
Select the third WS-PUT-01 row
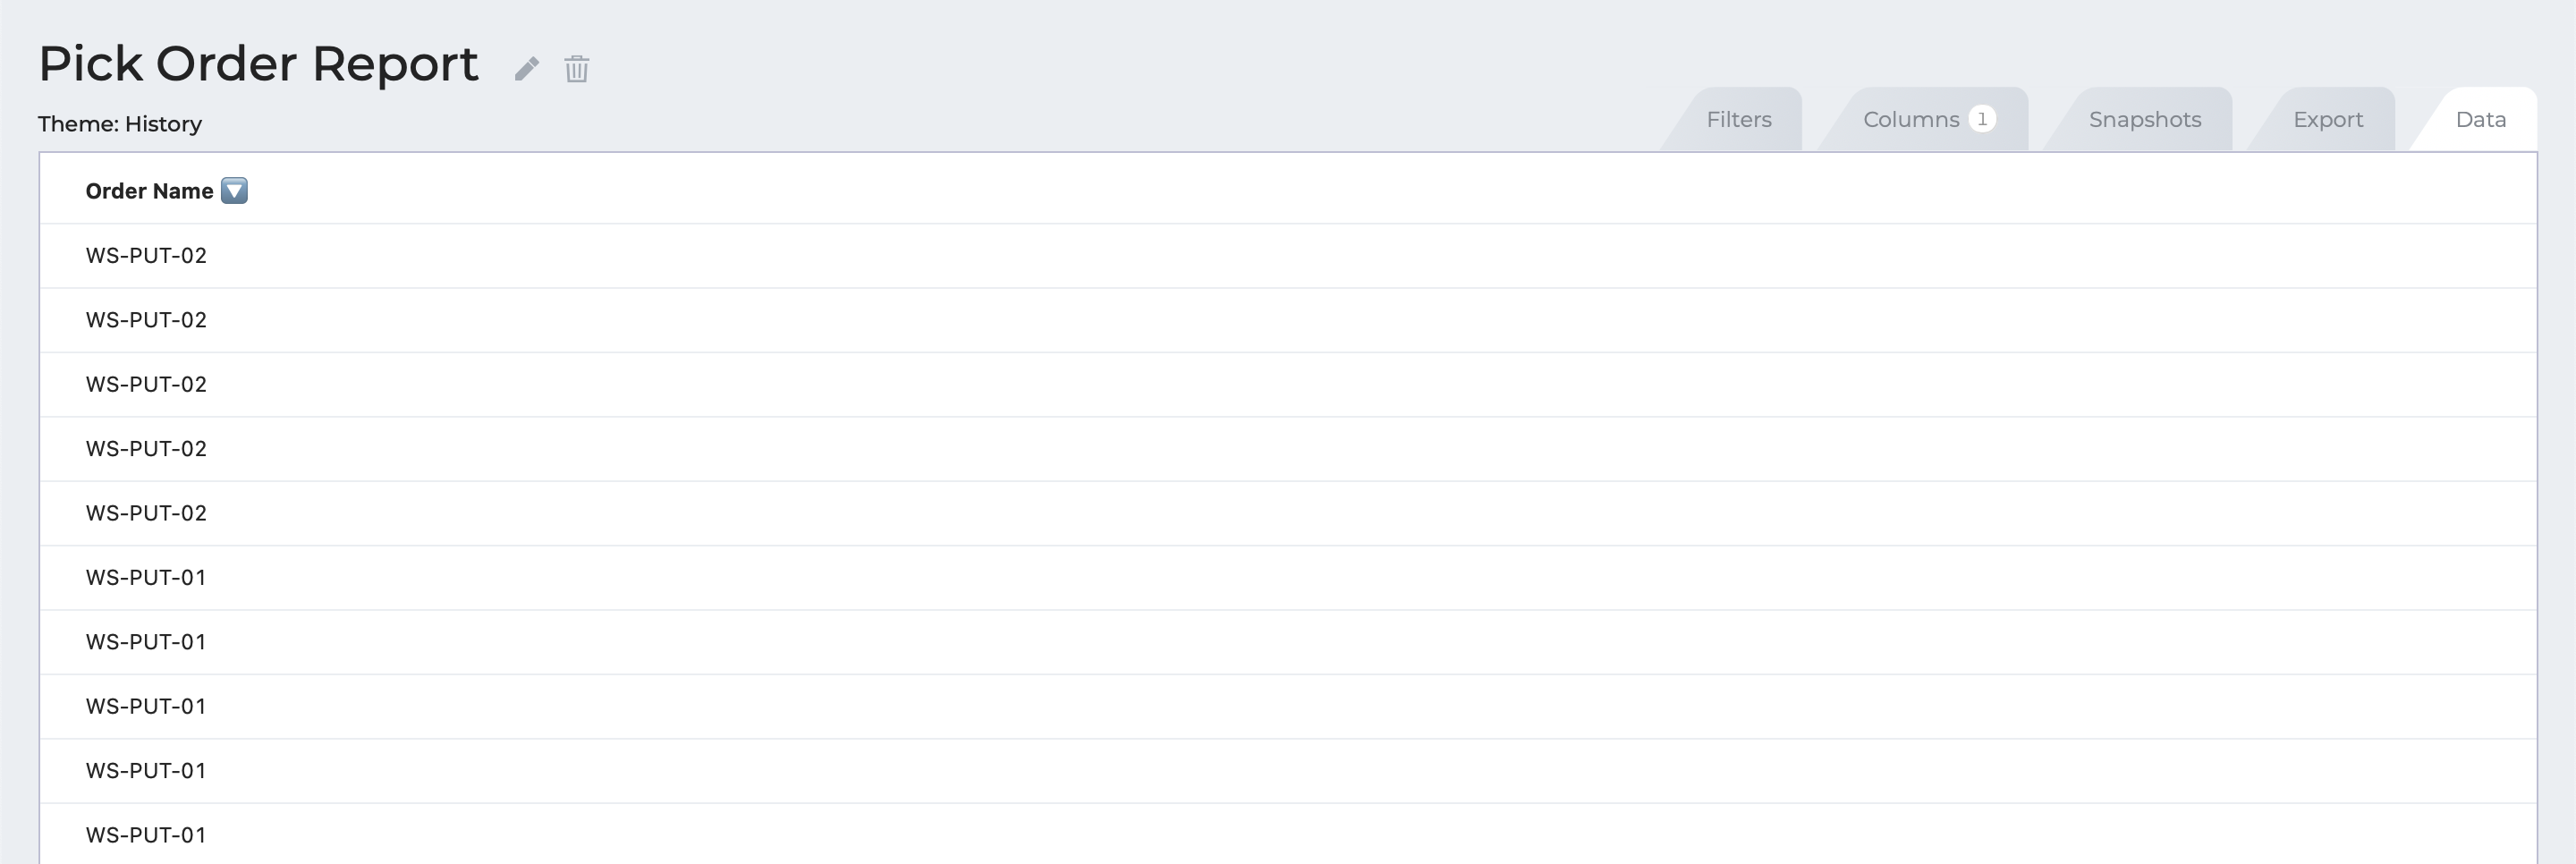pos(1288,706)
